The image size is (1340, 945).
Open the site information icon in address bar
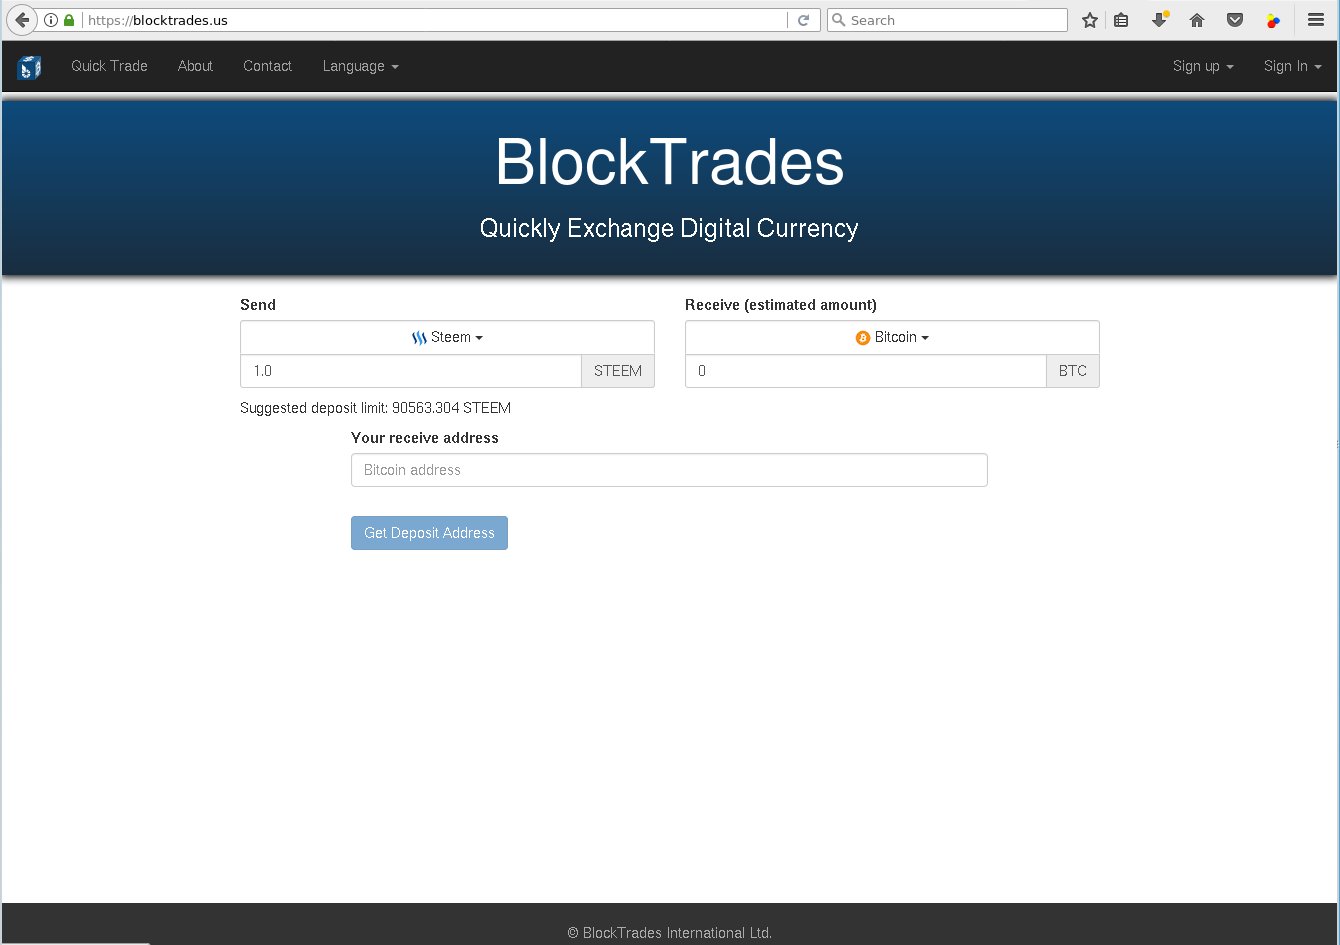(x=51, y=20)
